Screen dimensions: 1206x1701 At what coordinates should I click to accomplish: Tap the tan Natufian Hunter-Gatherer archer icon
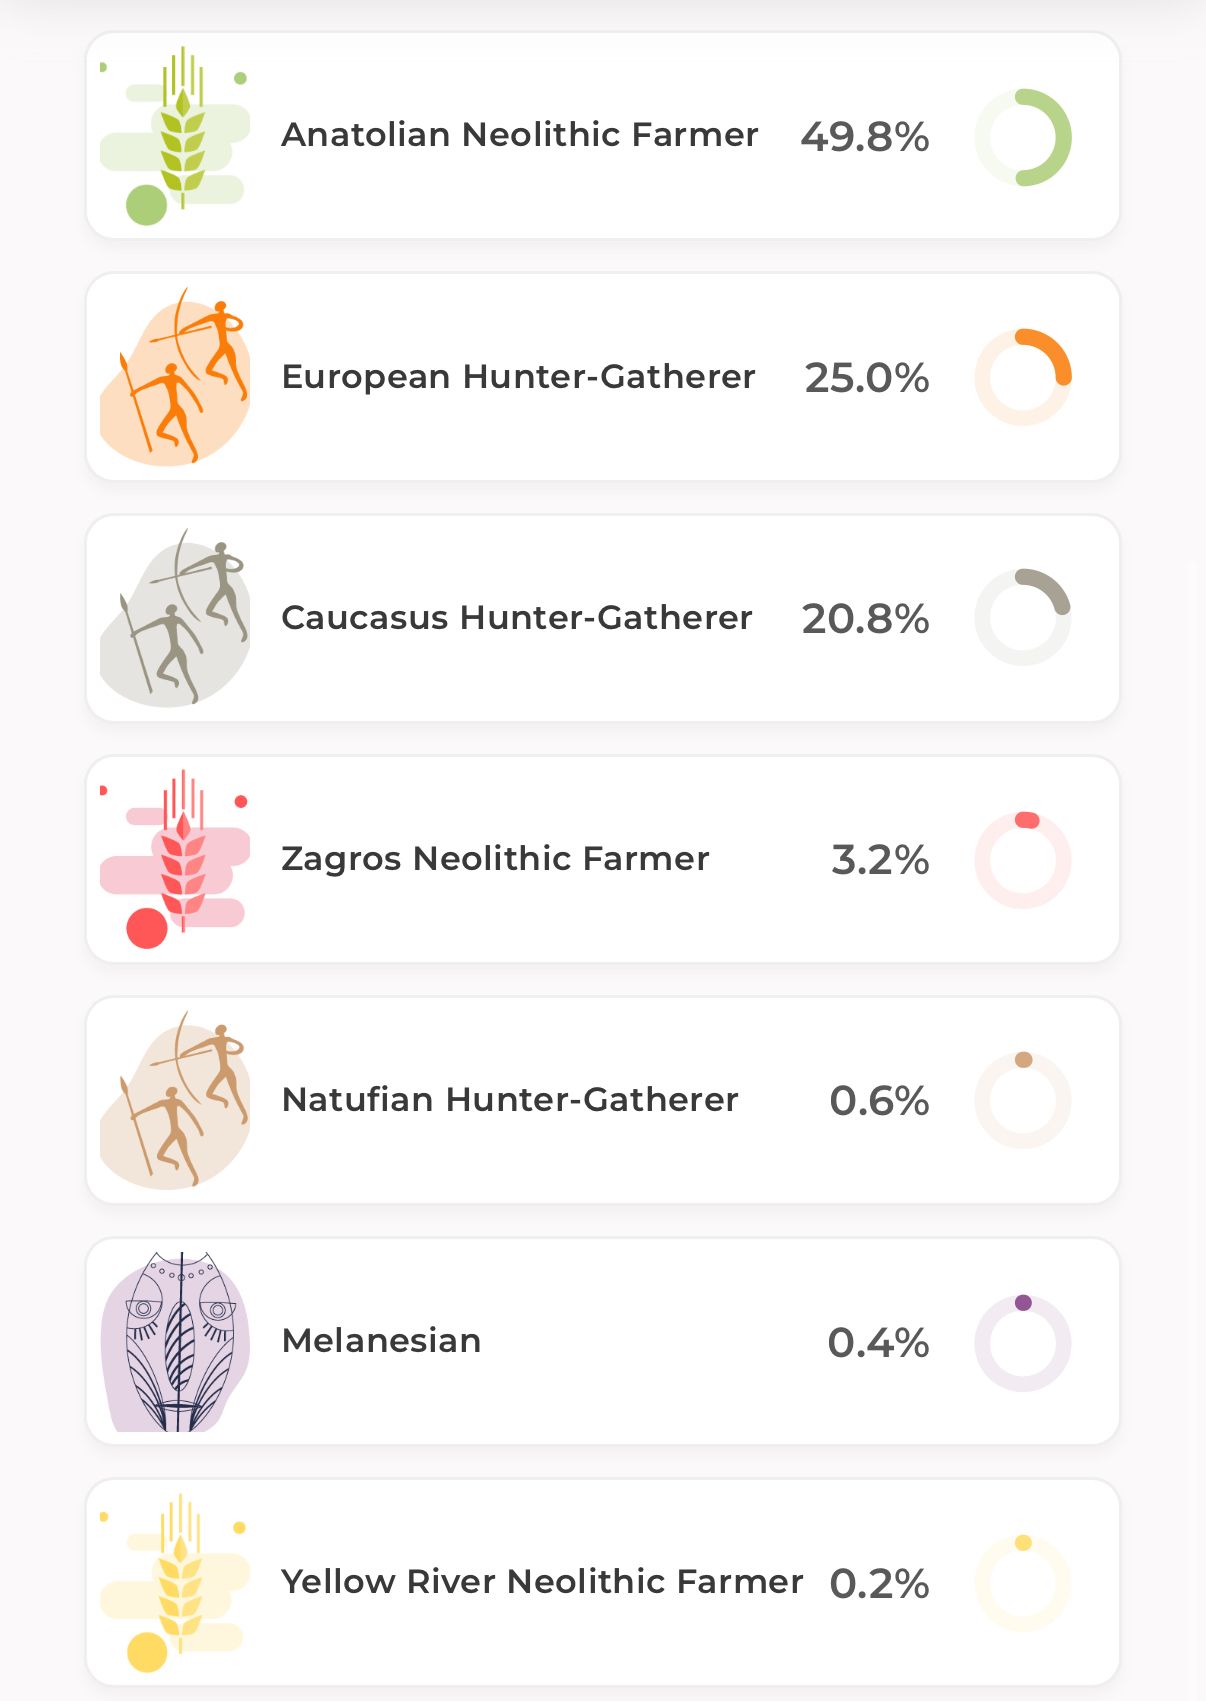coord(175,1100)
